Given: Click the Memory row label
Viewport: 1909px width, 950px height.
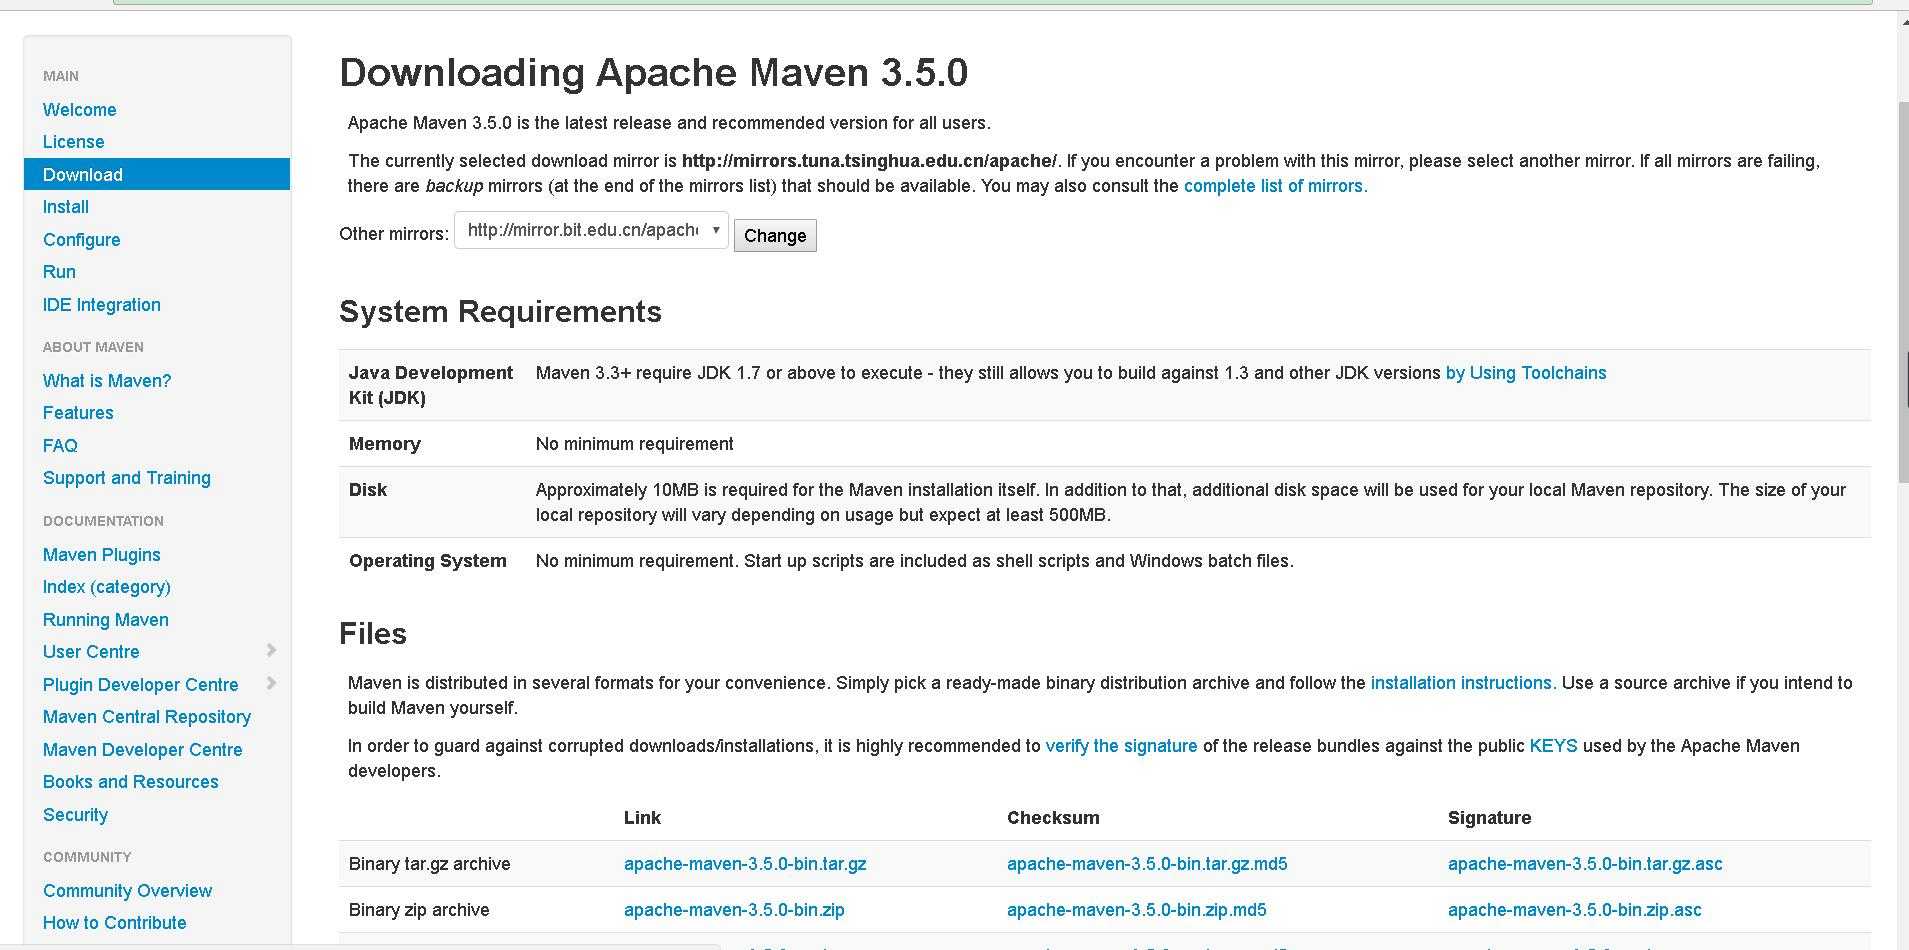Looking at the screenshot, I should [x=385, y=444].
